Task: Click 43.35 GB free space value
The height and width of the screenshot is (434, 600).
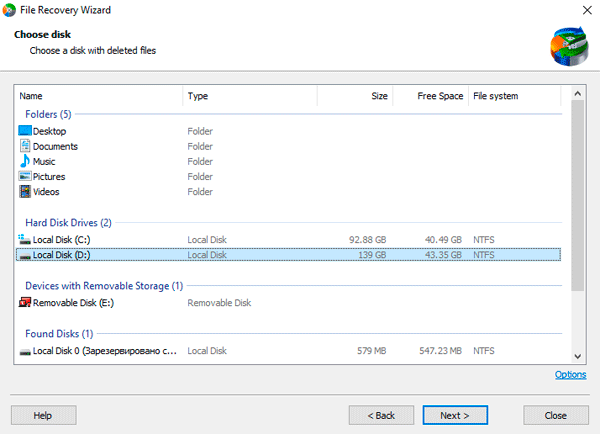Action: pos(443,255)
